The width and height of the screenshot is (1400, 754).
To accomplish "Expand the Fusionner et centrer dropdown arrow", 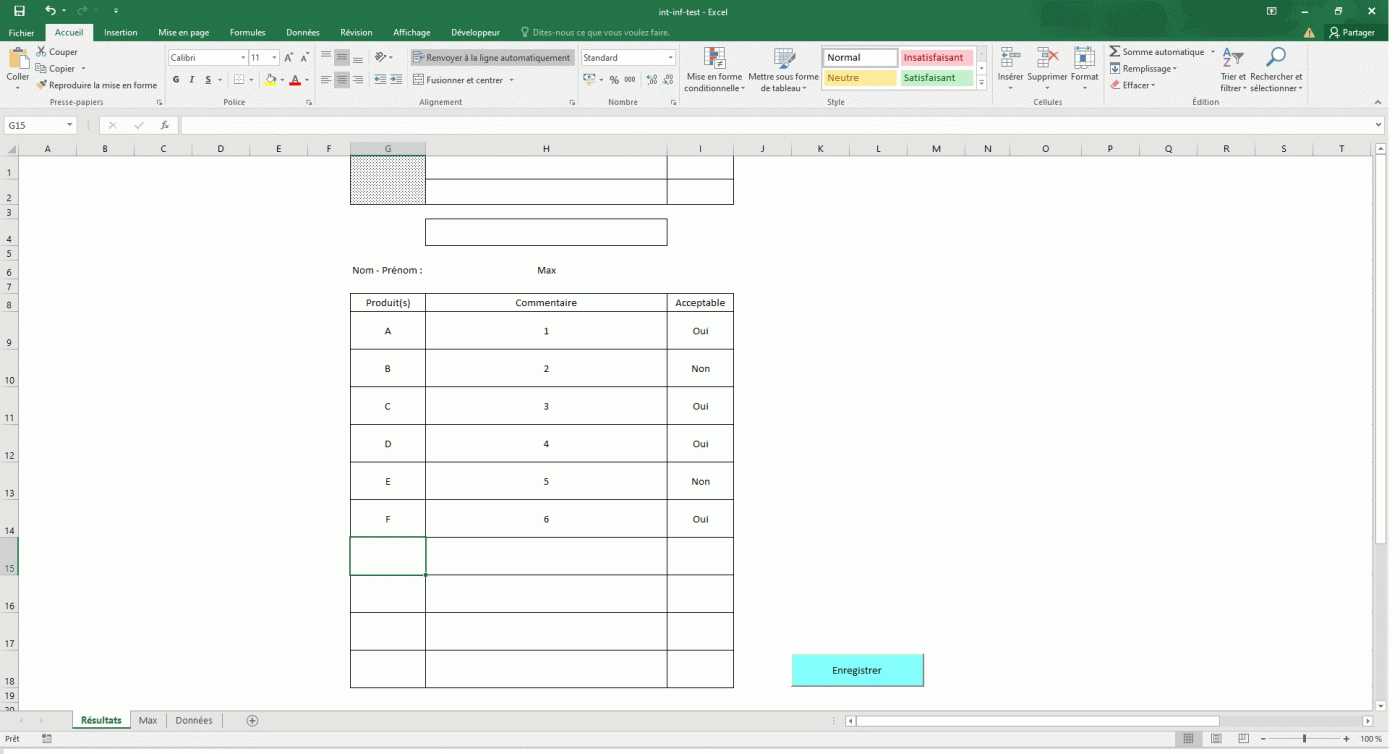I will [x=512, y=80].
